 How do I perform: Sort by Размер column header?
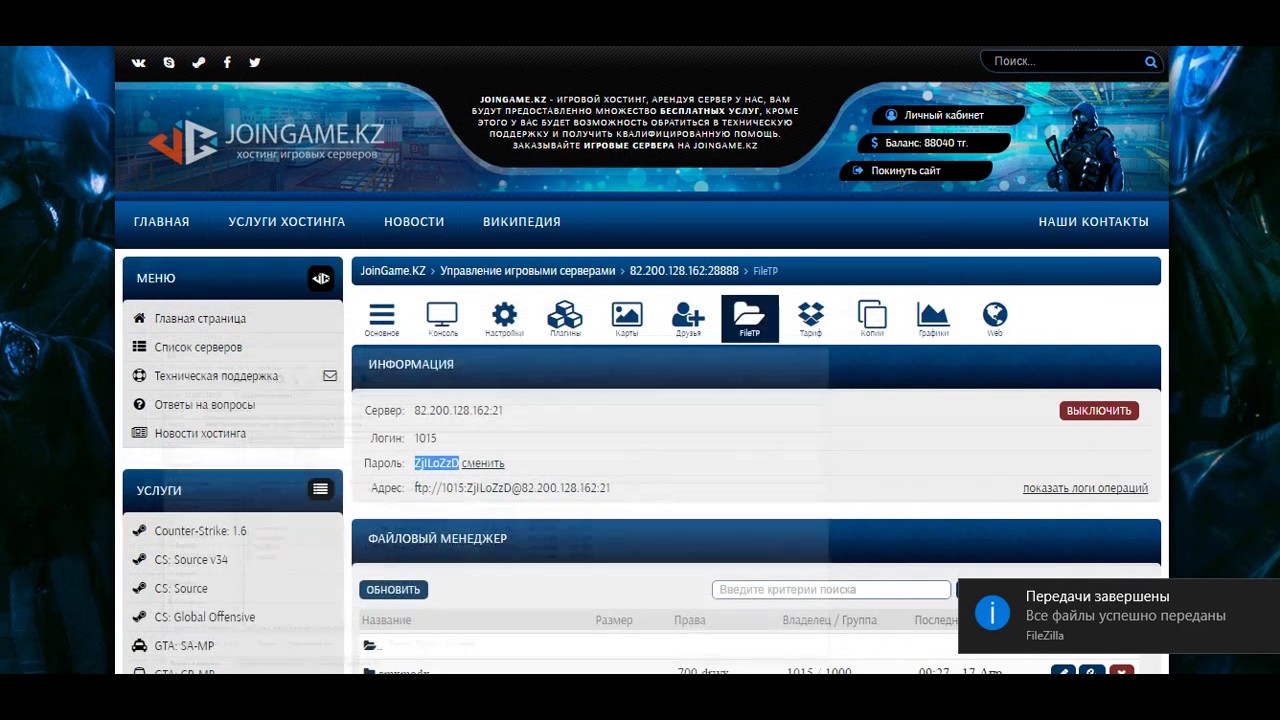(614, 620)
